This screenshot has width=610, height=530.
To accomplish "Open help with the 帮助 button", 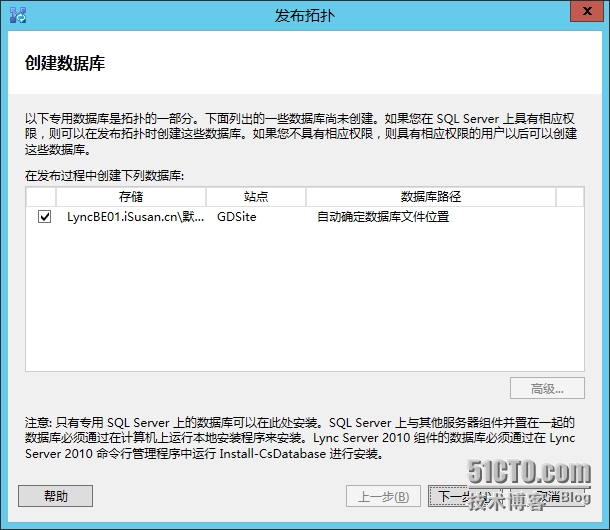I will coord(55,496).
